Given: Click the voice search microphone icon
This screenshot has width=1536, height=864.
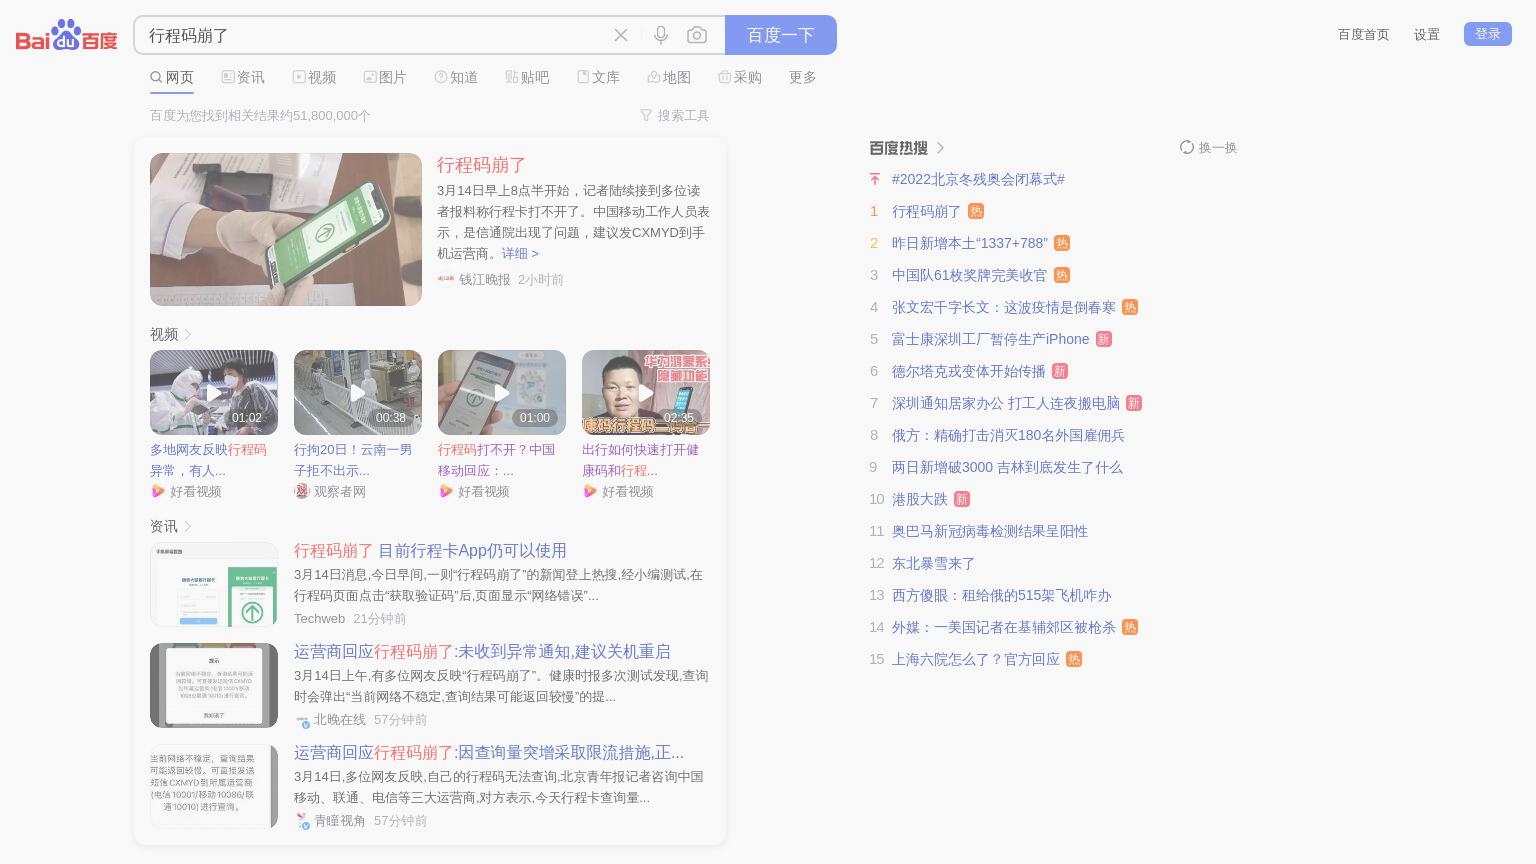Looking at the screenshot, I should 661,35.
